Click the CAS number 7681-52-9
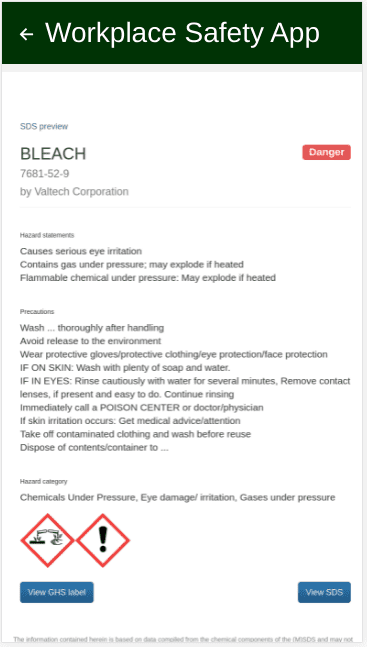The image size is (367, 647). pos(45,173)
